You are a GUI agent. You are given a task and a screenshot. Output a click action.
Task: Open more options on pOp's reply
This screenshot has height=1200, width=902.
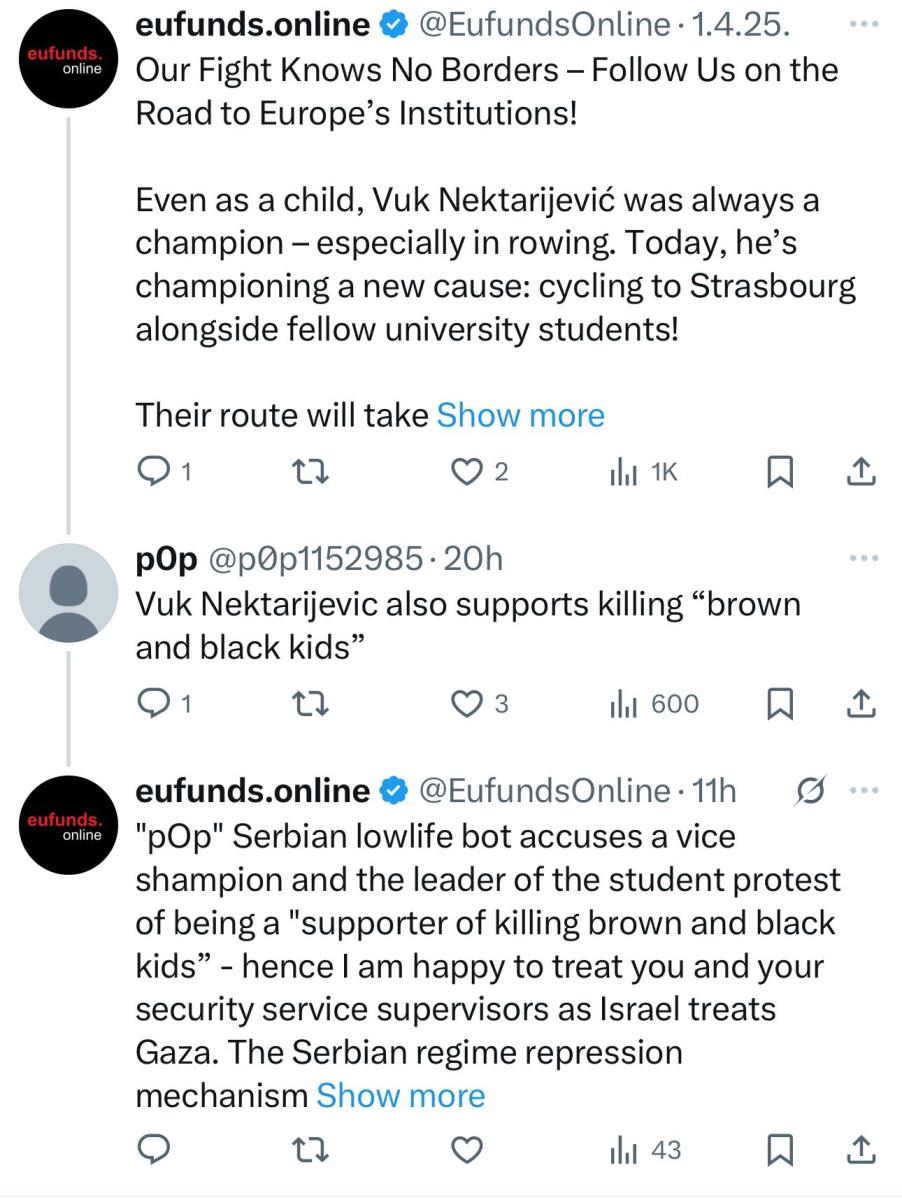(x=861, y=558)
